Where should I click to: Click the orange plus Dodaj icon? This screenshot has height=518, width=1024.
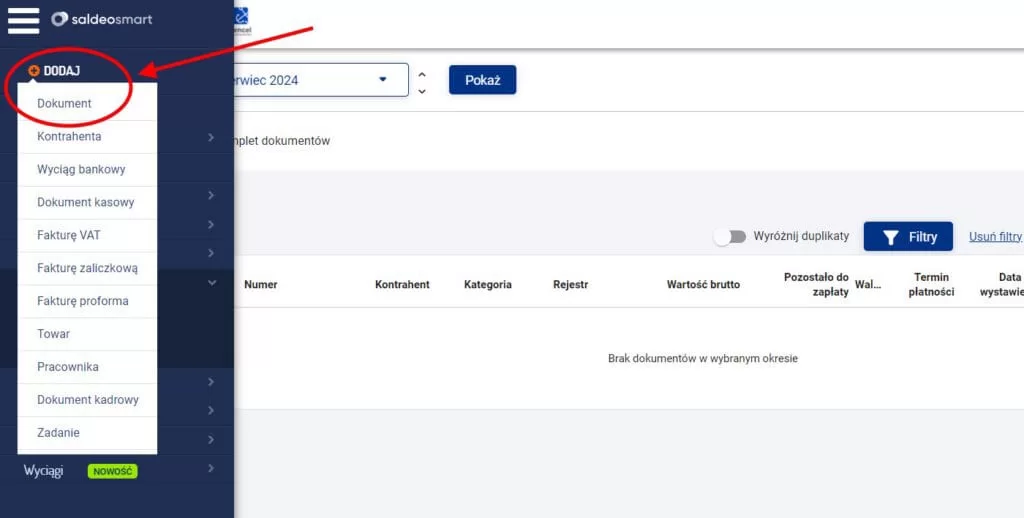[34, 71]
